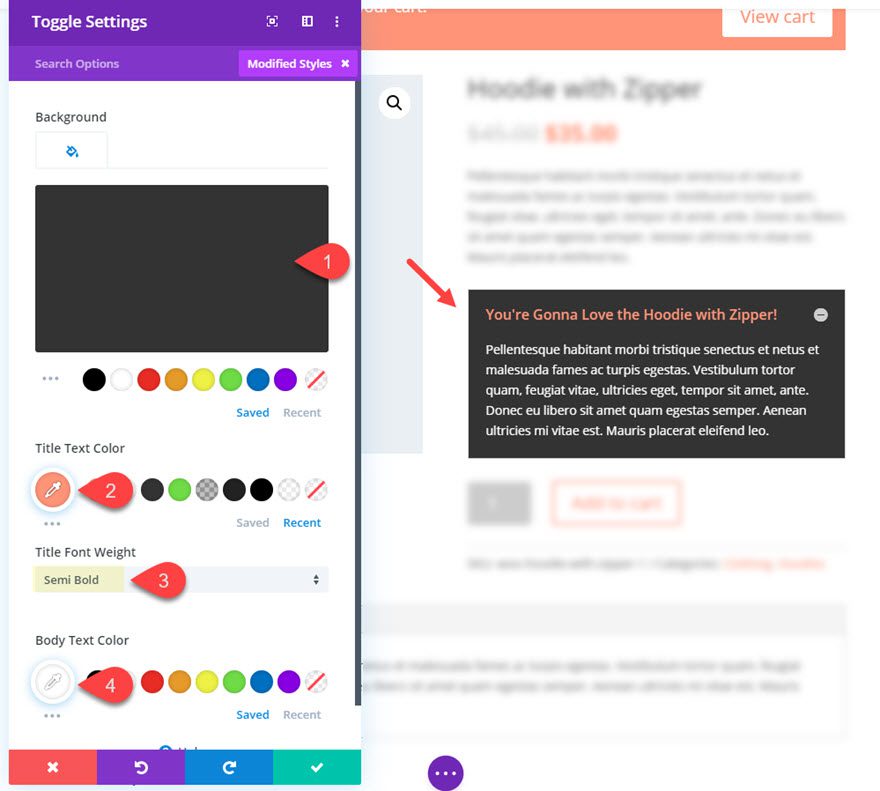Open the Title Font Weight dropdown
The height and width of the screenshot is (791, 880).
click(181, 579)
